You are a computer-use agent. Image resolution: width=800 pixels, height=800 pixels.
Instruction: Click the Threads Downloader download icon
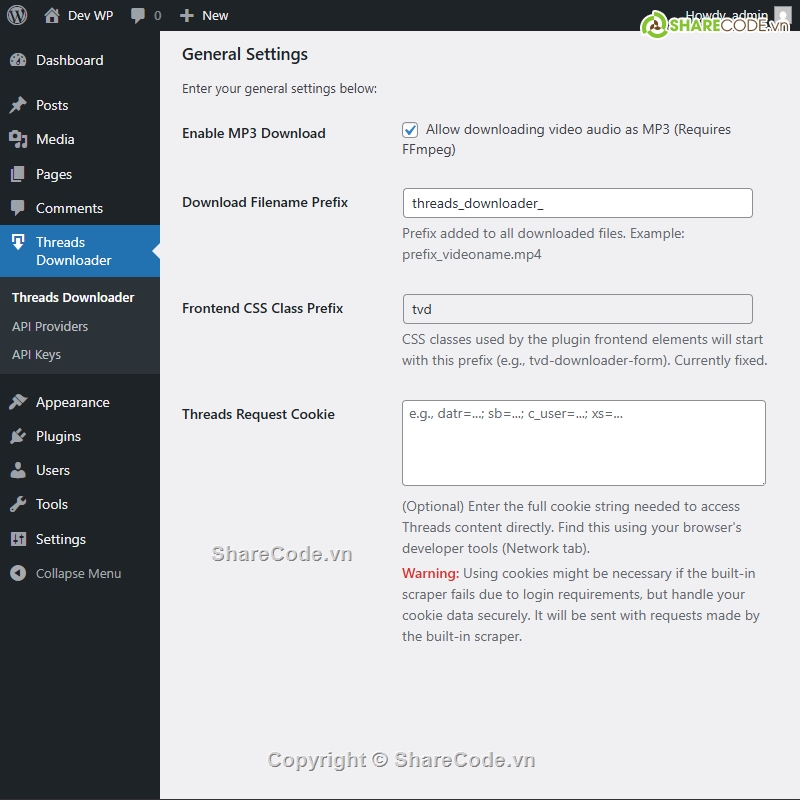[18, 242]
